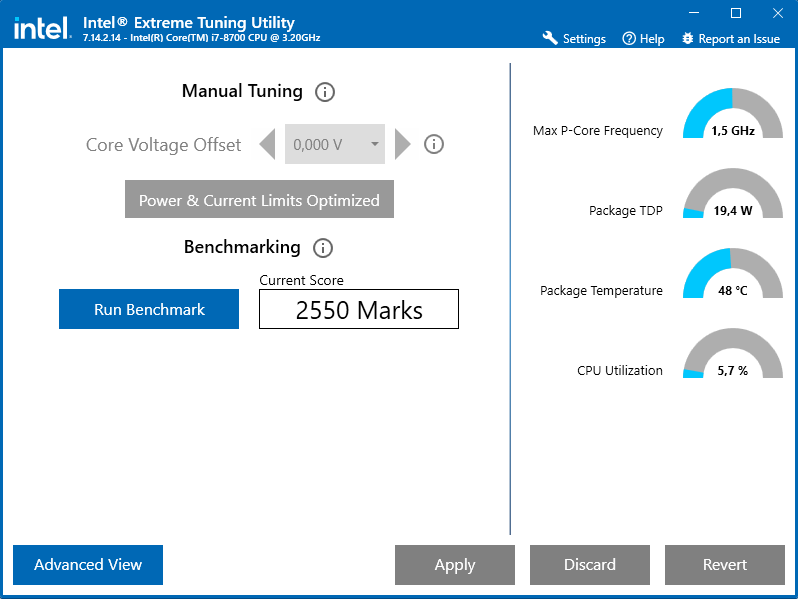The image size is (798, 599).
Task: Switch to Advanced View
Action: [x=88, y=565]
